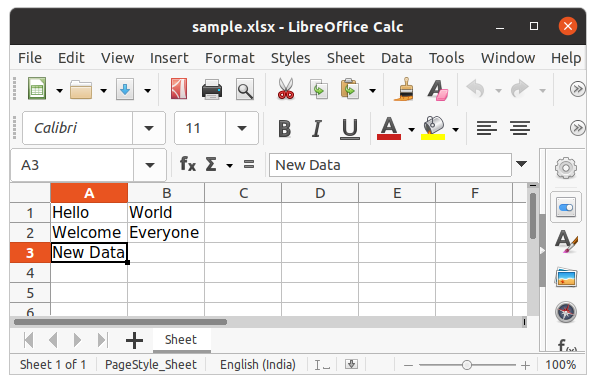Click the Copy icon

(x=319, y=90)
